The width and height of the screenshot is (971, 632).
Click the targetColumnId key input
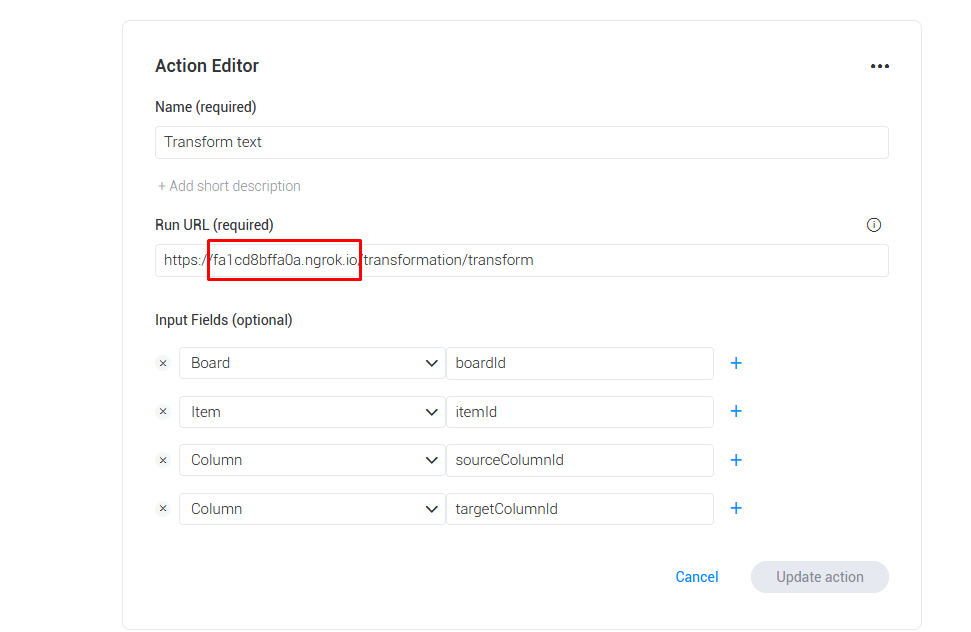[580, 509]
